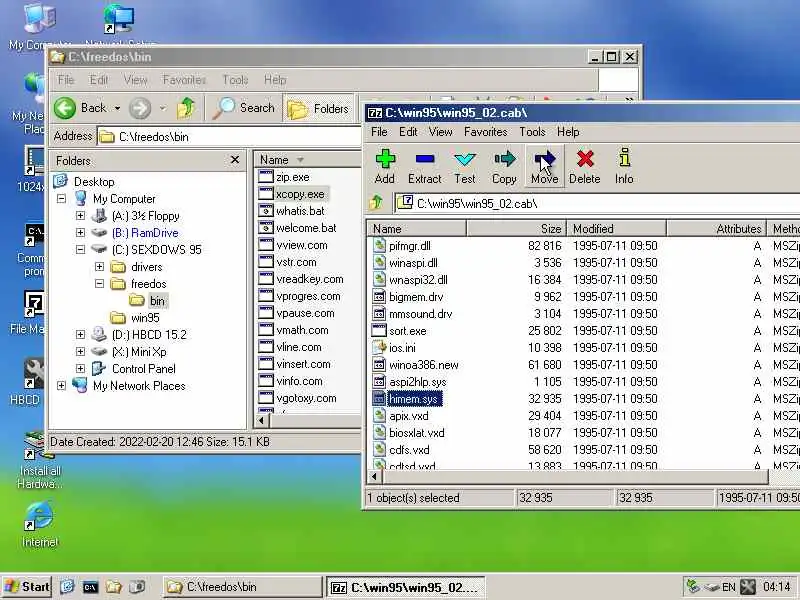Sort 7-Zip list by Size column
This screenshot has width=800, height=600.
pos(515,229)
